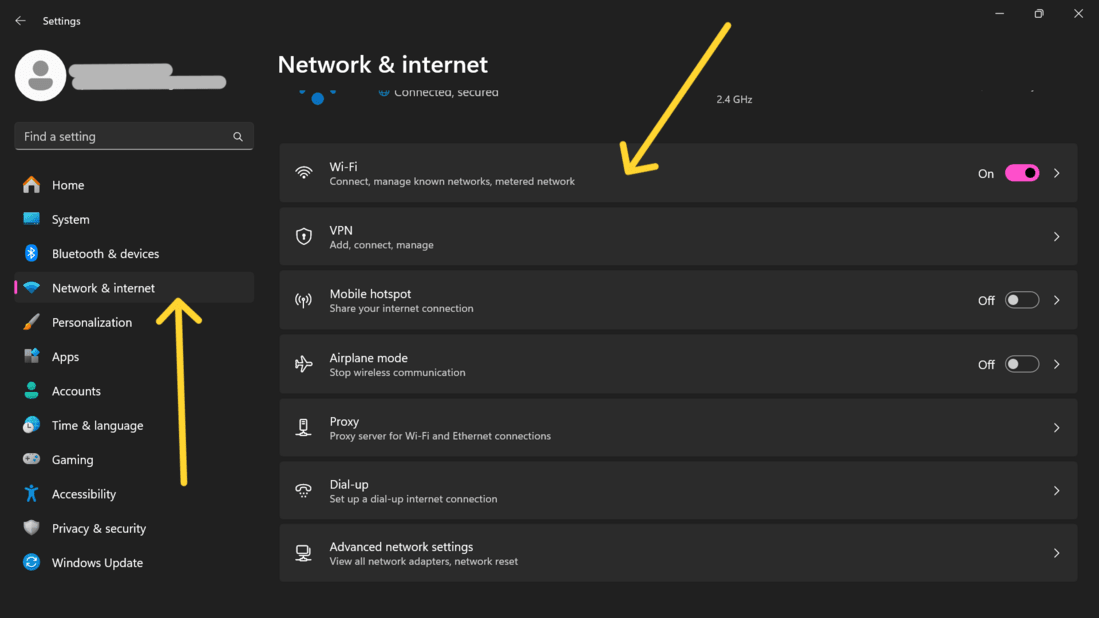Open VPN page using its chevron

click(1057, 237)
